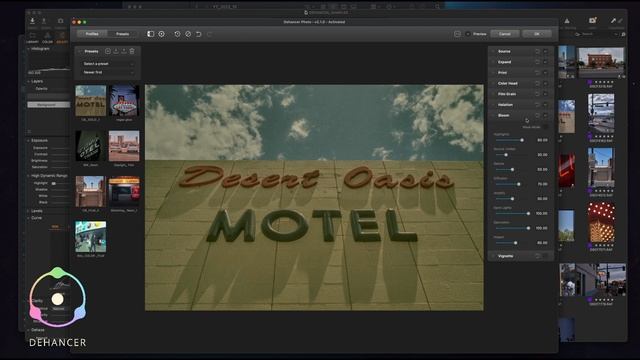Select the pink building preset thumbnail
This screenshot has width=640, height=360.
coord(124,146)
